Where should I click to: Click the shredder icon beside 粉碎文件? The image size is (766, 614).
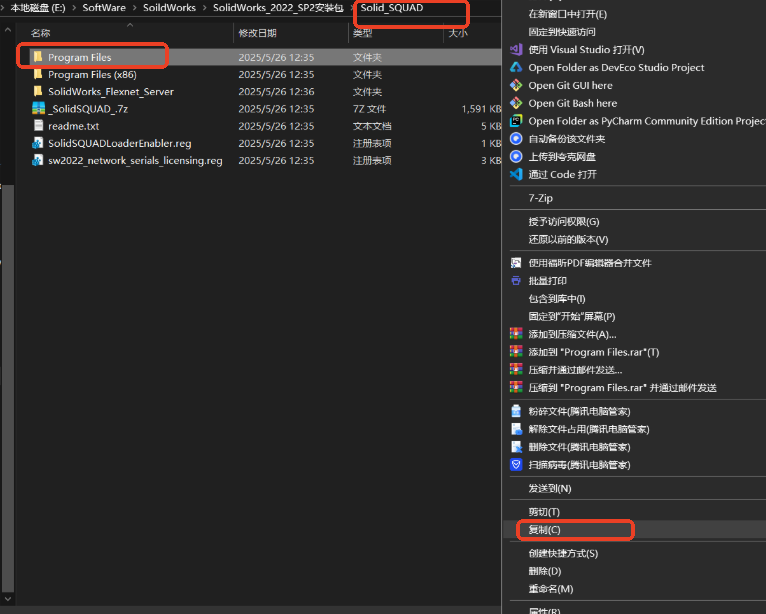pos(516,411)
